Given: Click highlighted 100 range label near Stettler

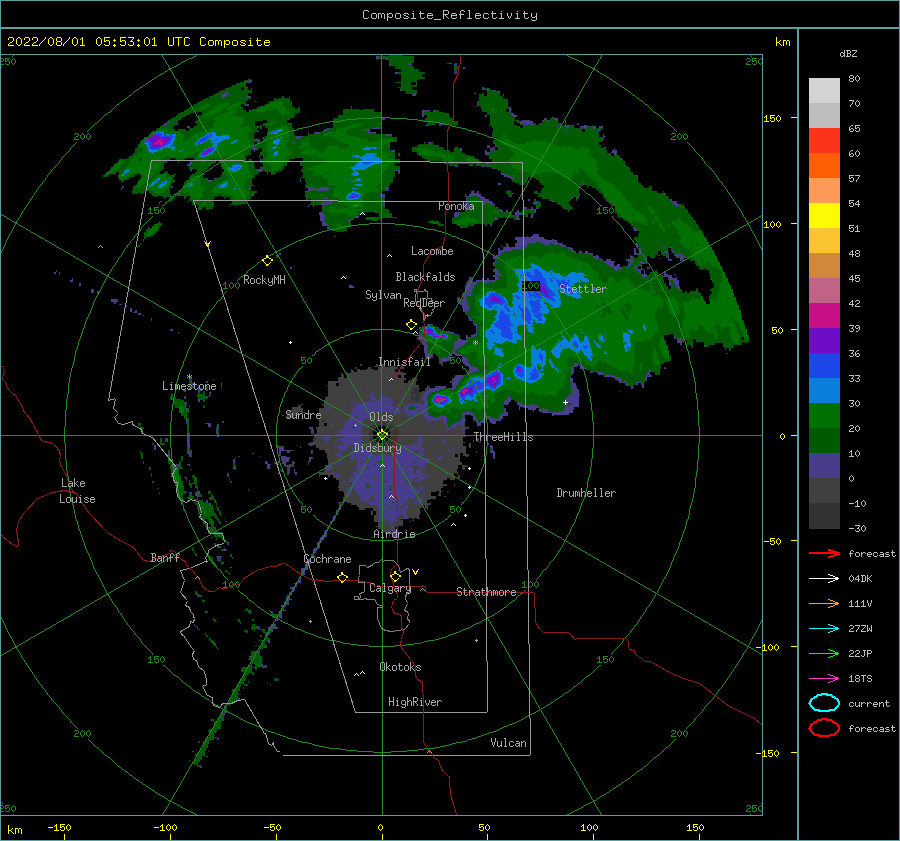Looking at the screenshot, I should (531, 285).
